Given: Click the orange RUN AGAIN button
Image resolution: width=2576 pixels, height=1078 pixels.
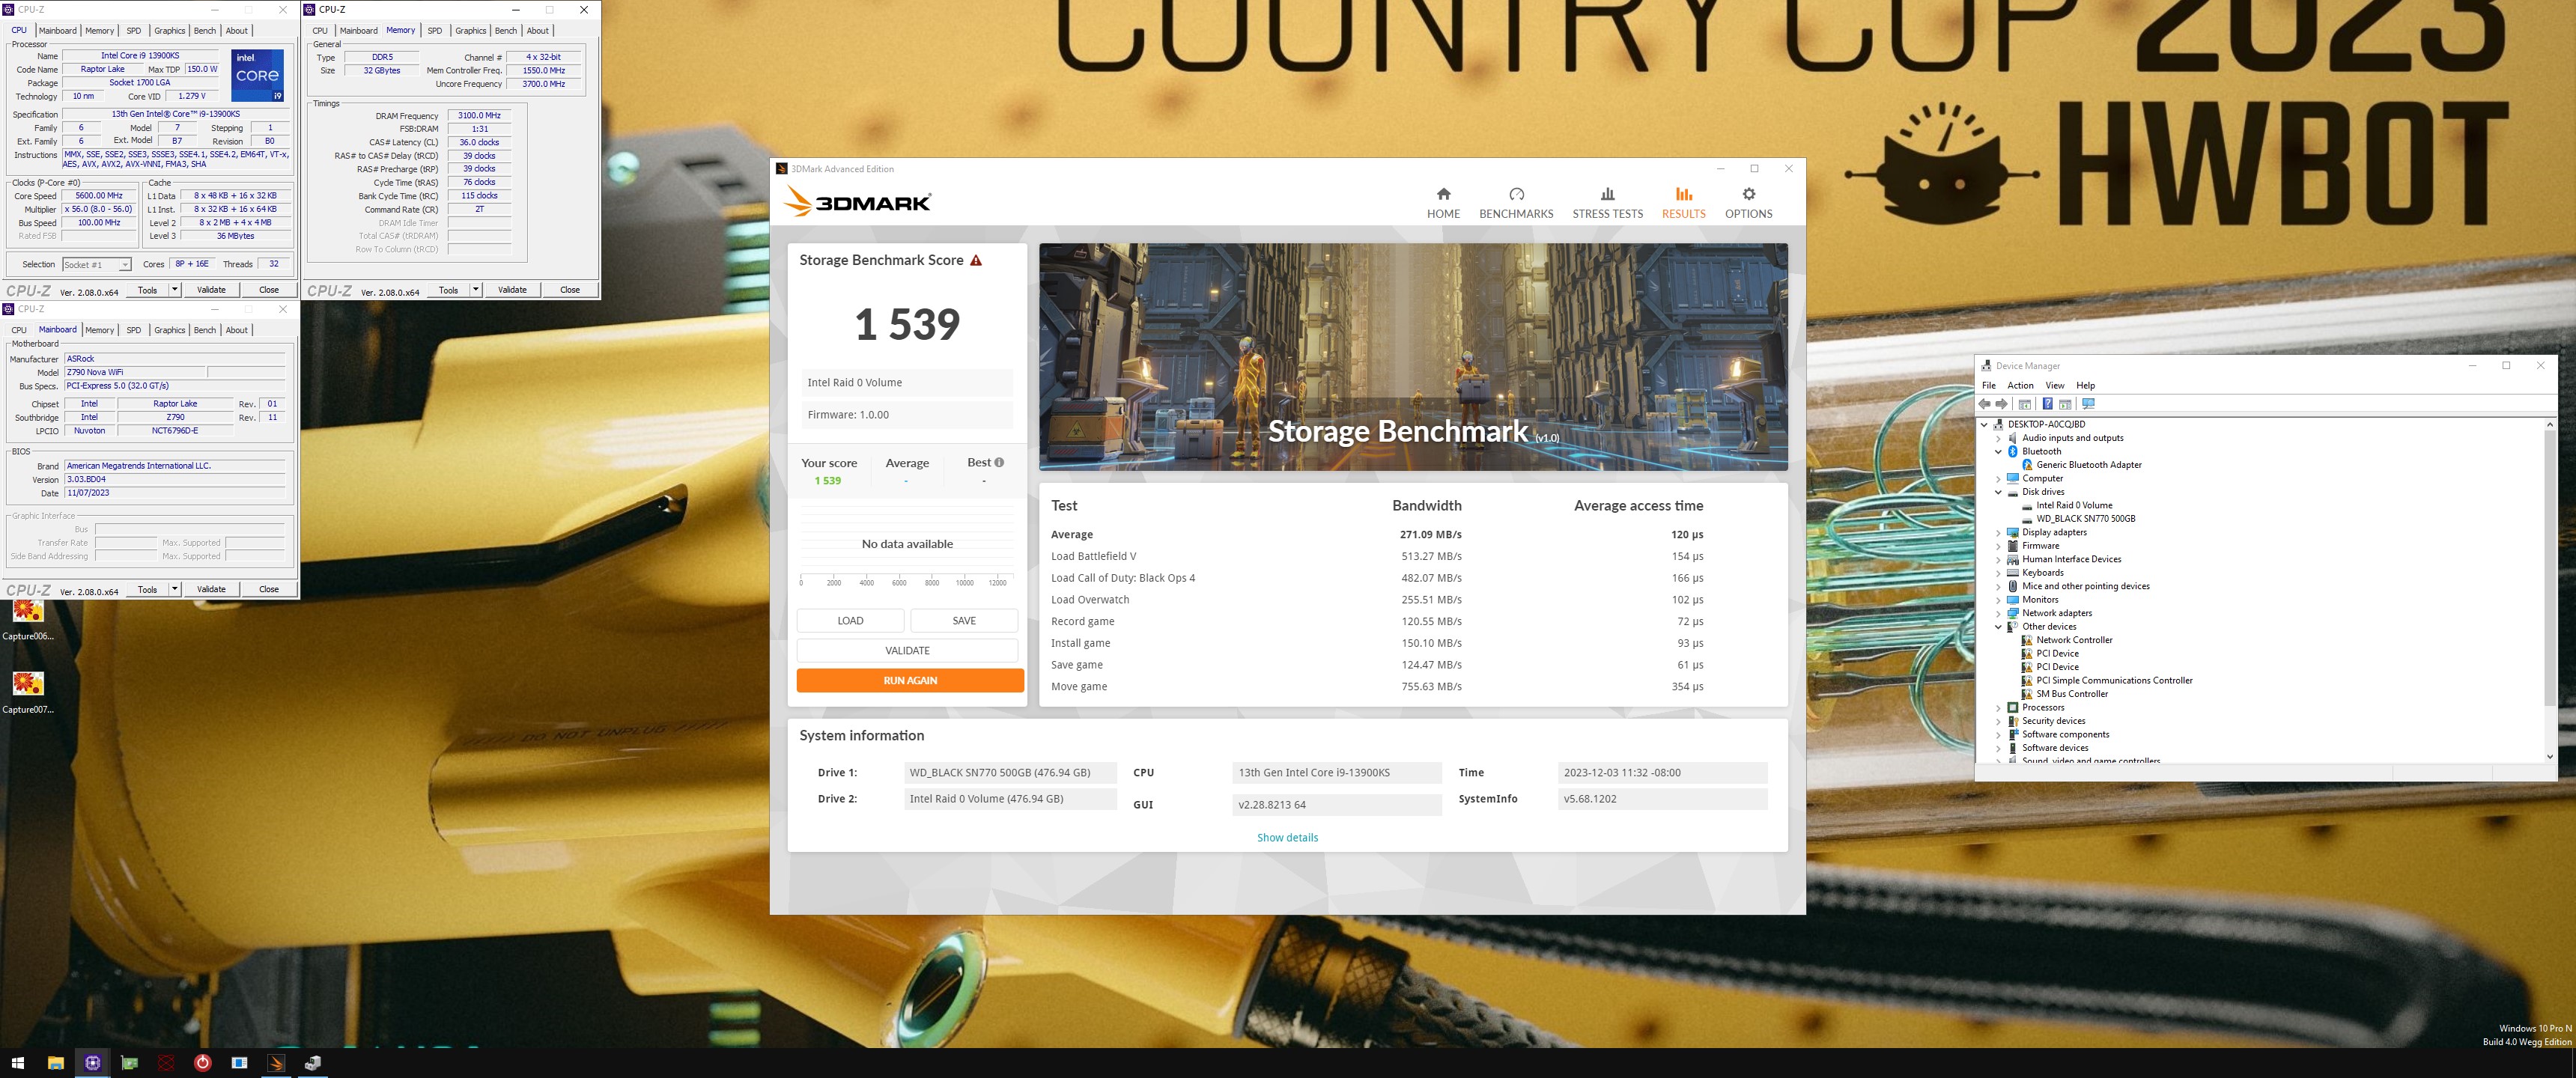Looking at the screenshot, I should [x=910, y=681].
